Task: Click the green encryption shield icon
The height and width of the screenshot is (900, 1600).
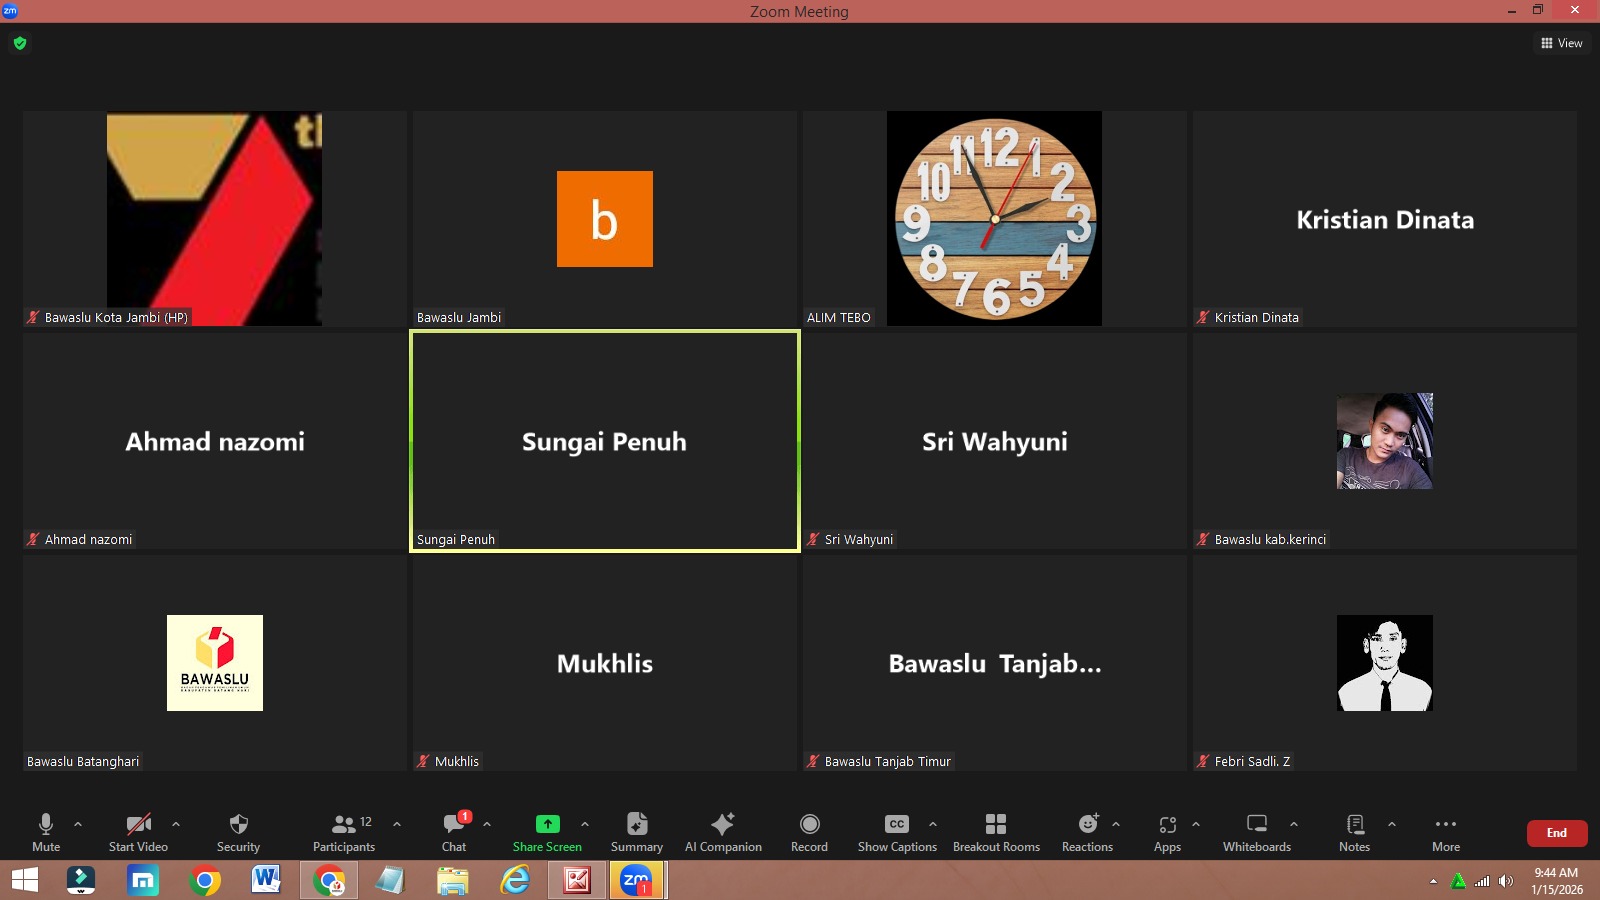Action: [x=20, y=43]
